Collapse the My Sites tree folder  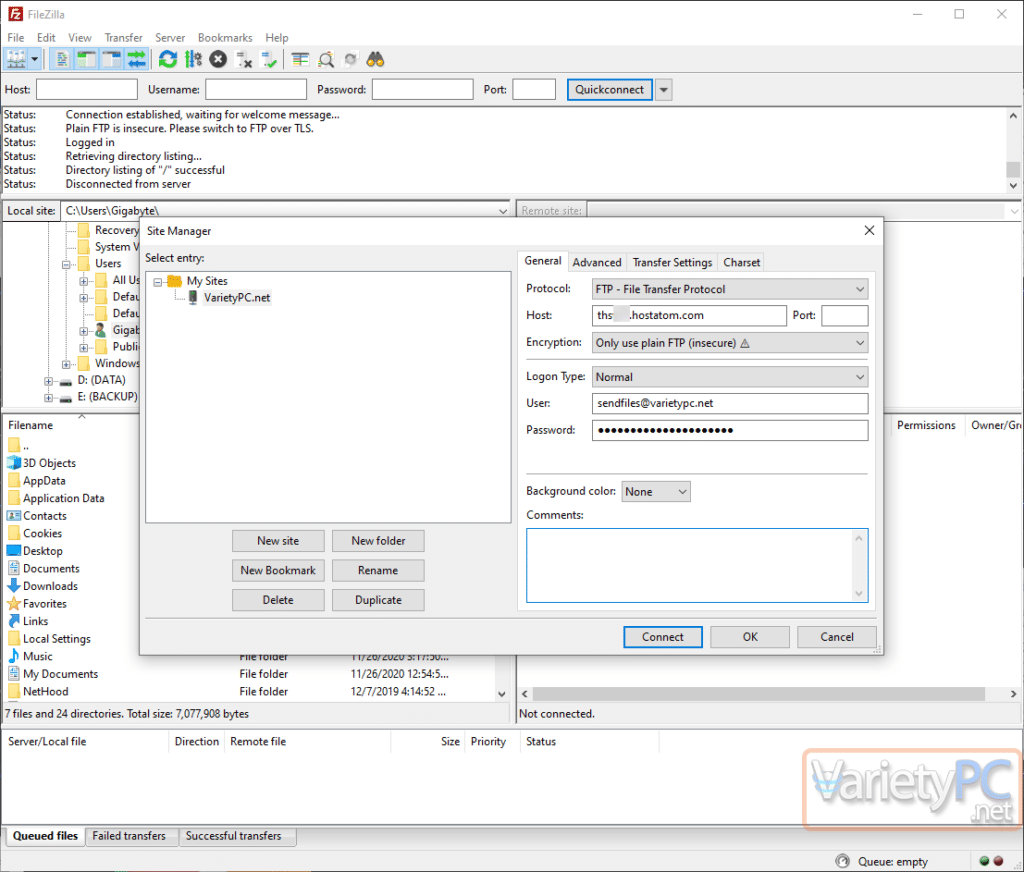[x=159, y=282]
